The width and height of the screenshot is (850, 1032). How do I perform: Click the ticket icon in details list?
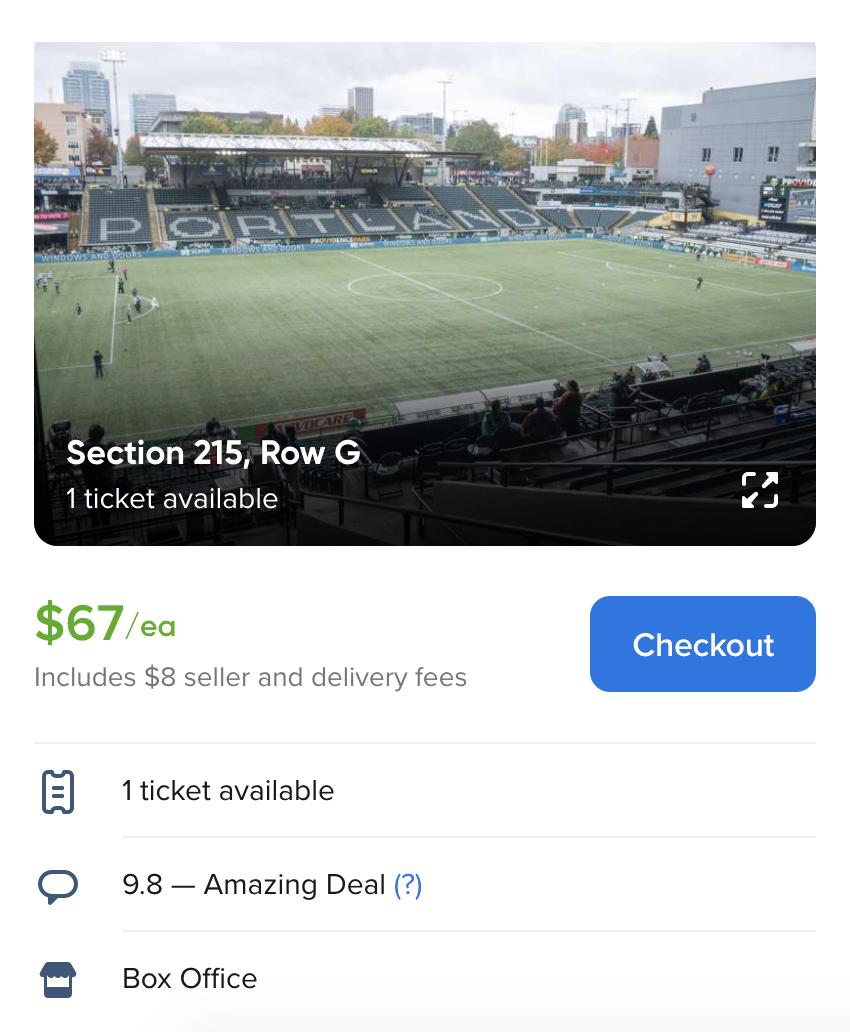tap(58, 791)
